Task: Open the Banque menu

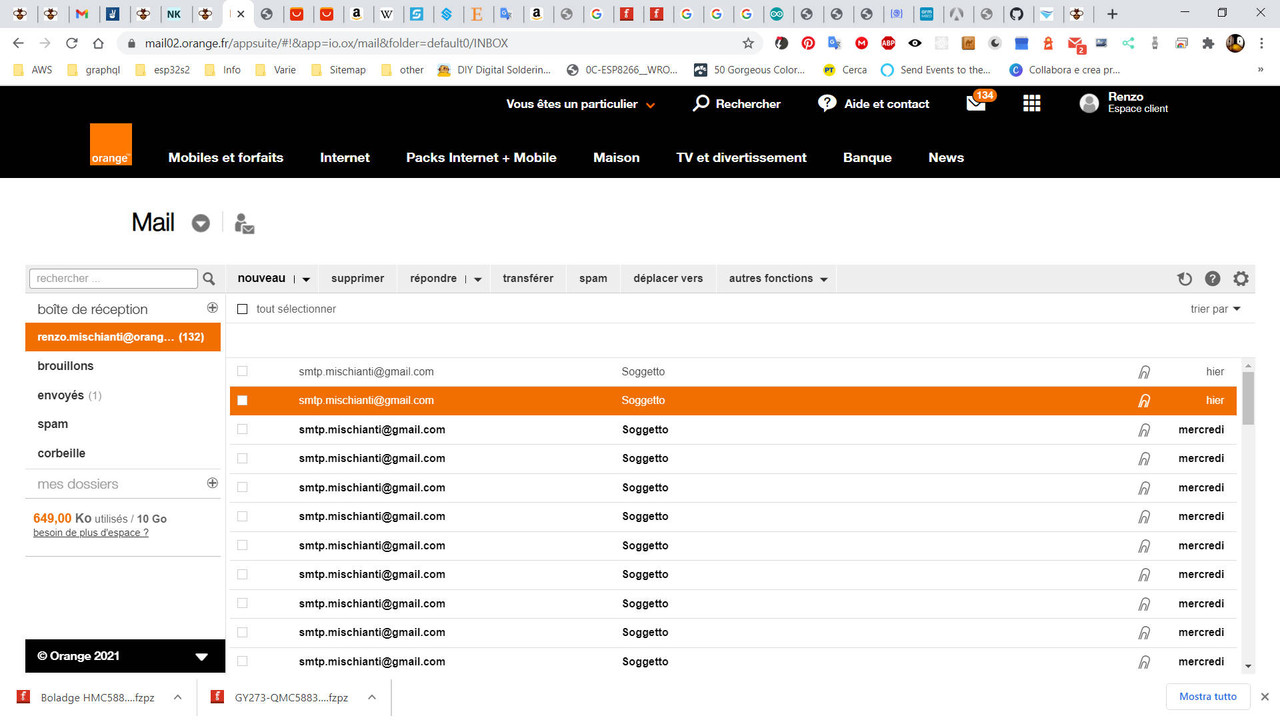Action: point(867,157)
